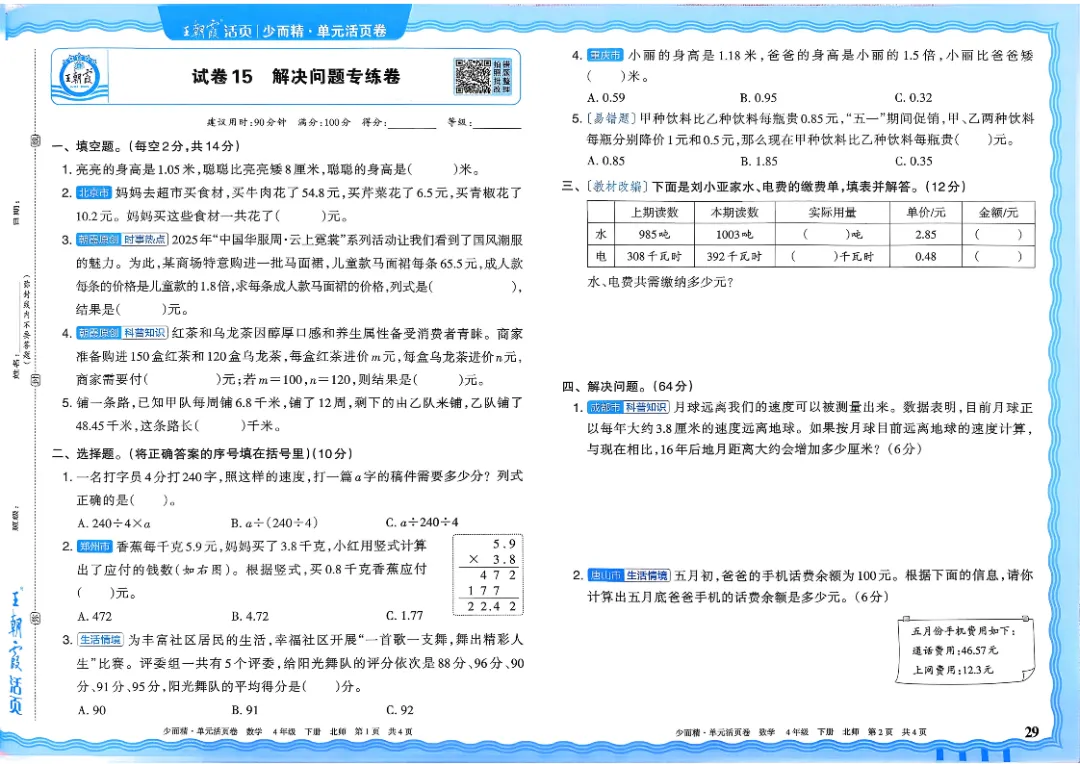The image size is (1080, 764).
Task: Click the 易错题 tag in question 5
Action: click(610, 118)
